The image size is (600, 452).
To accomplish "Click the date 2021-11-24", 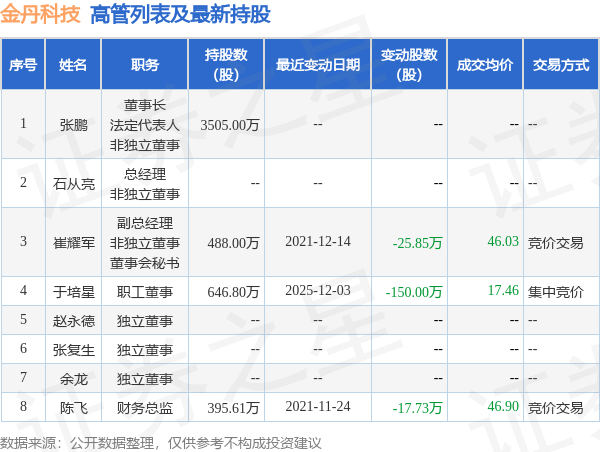I will (x=318, y=406).
